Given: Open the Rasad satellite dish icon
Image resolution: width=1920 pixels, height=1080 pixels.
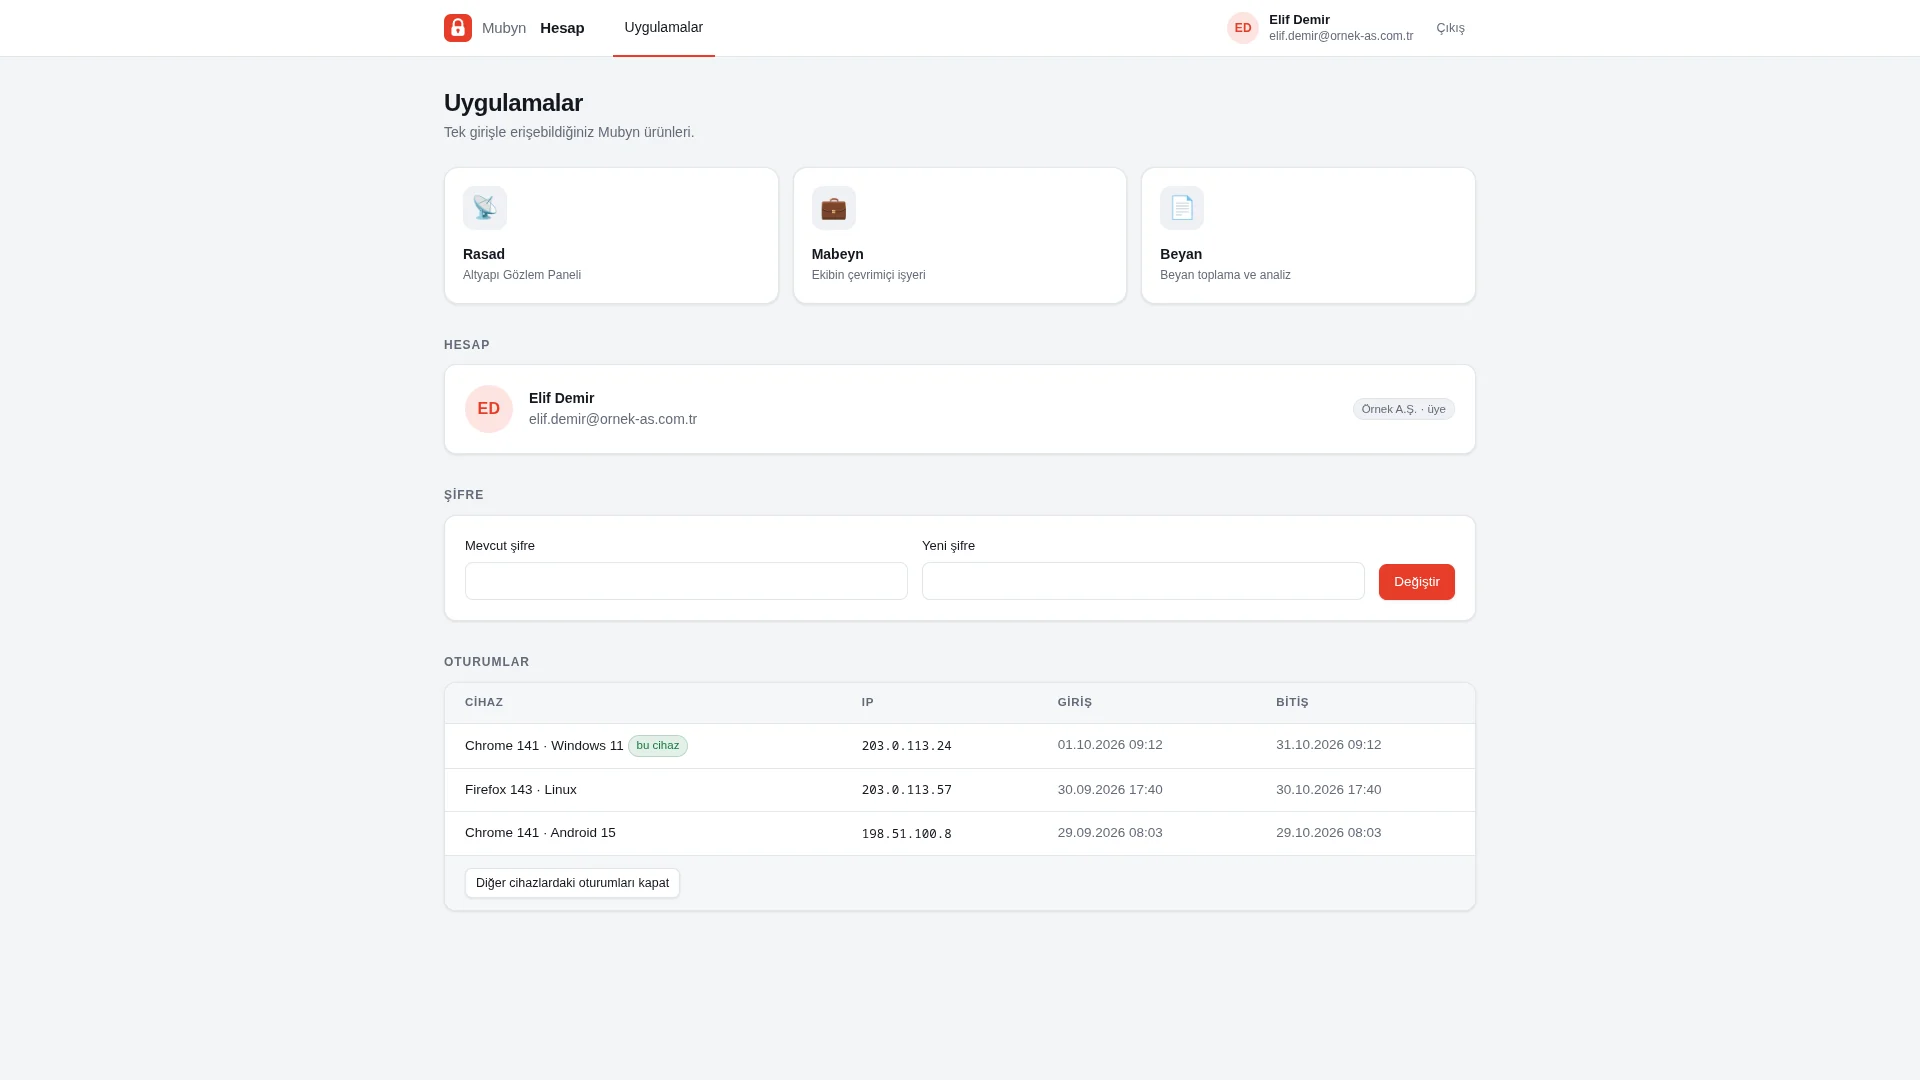Looking at the screenshot, I should (485, 208).
